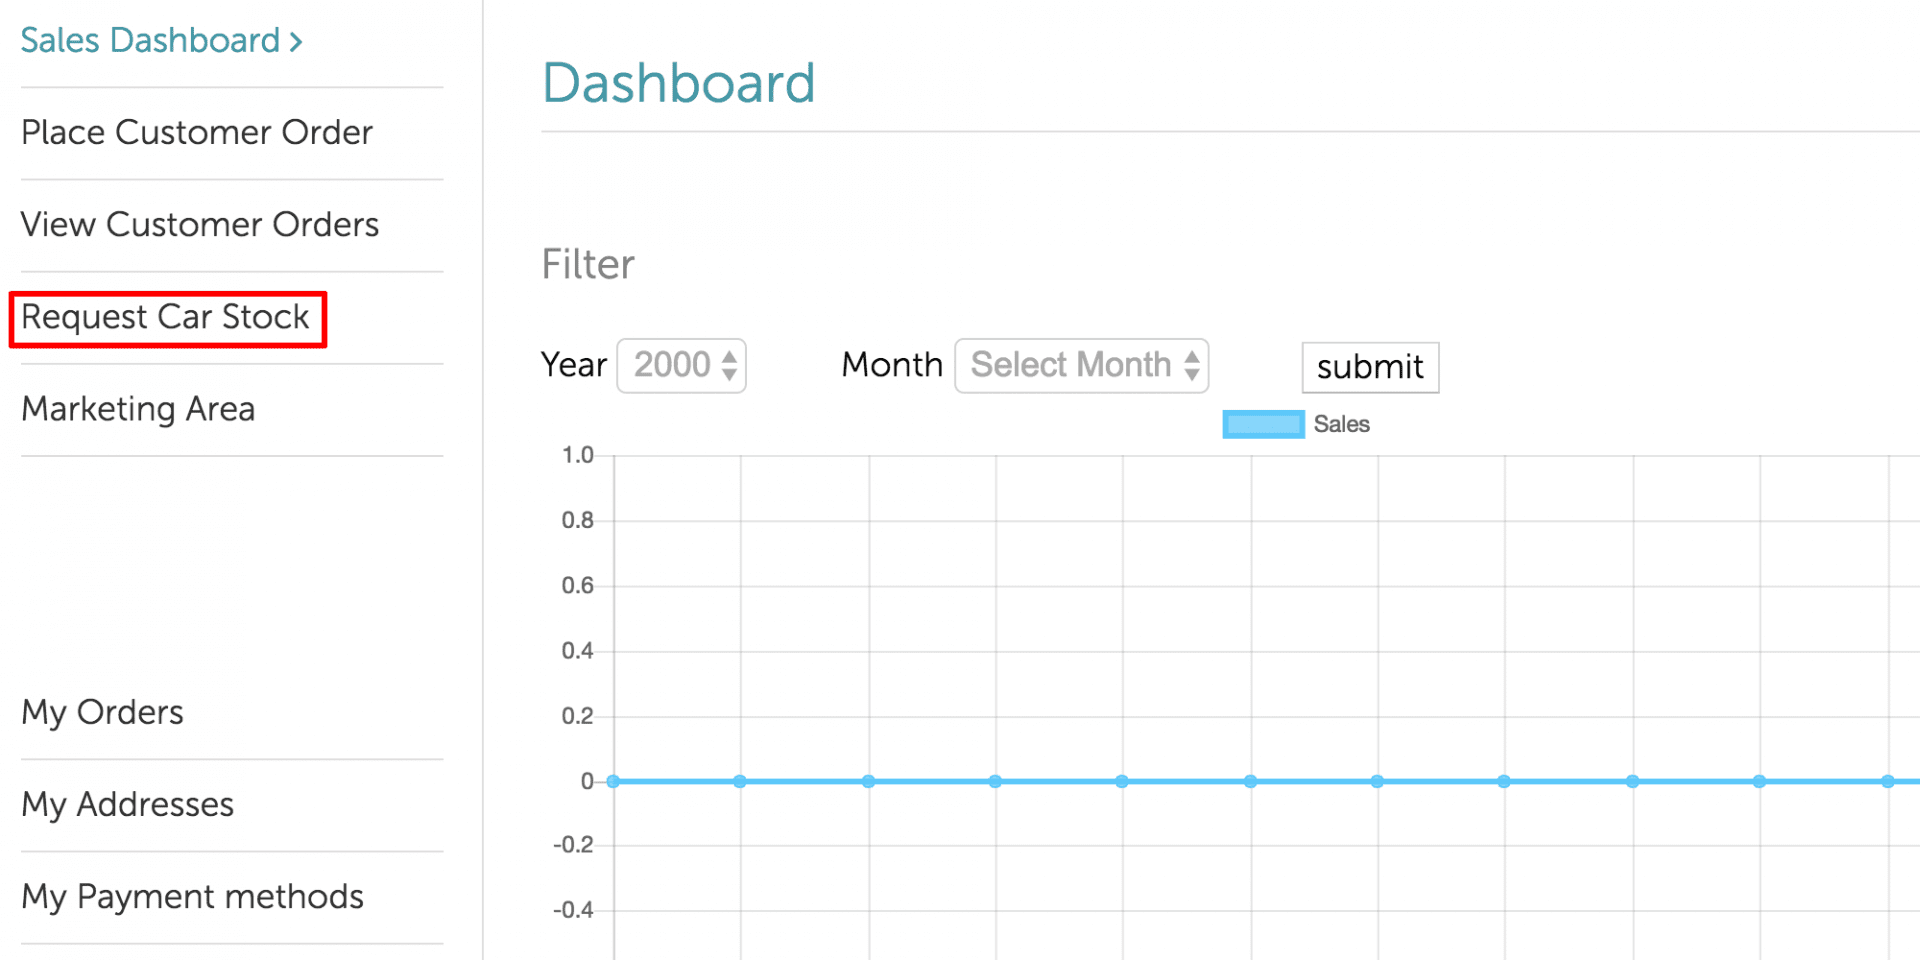Click the last visible chart data point
Viewport: 1920px width, 960px height.
coord(1887,781)
